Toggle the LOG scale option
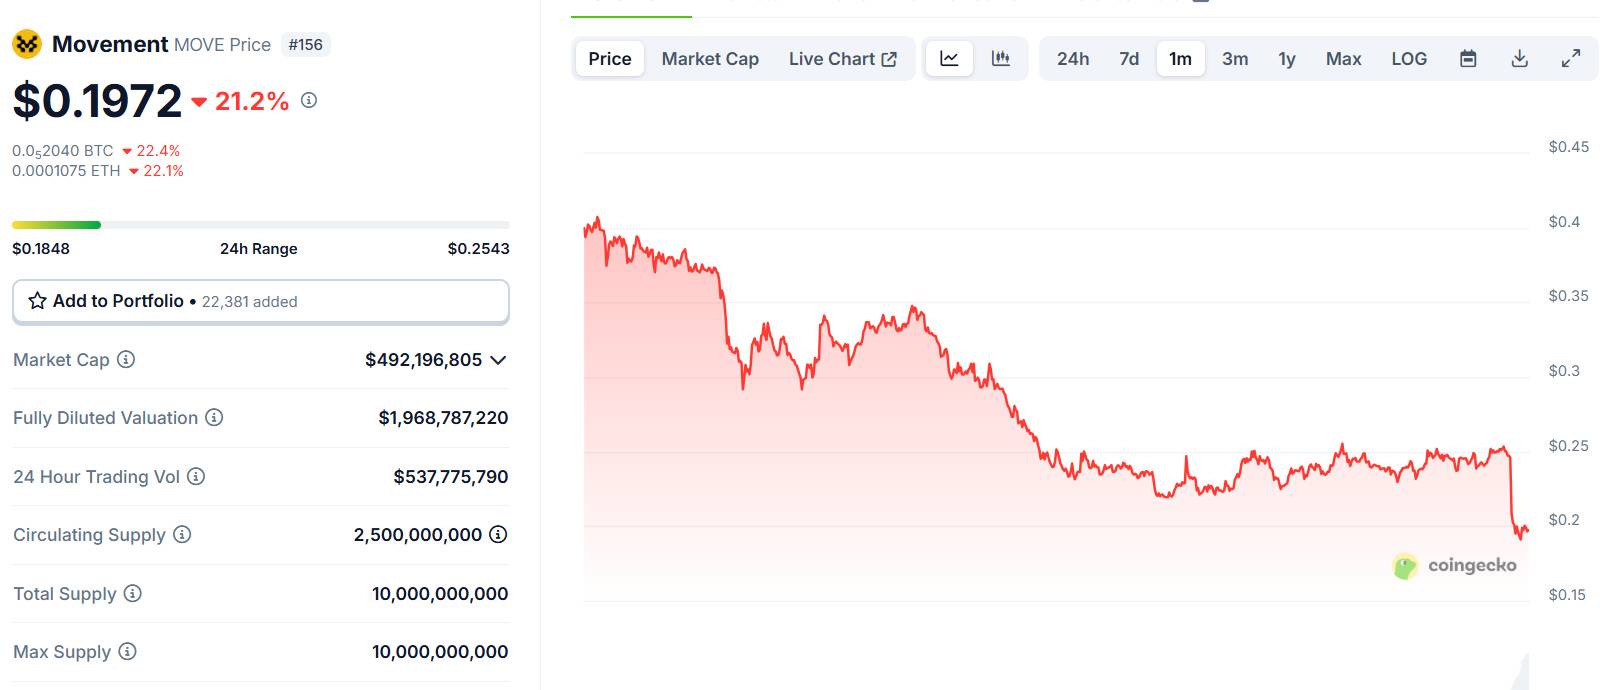 [1409, 59]
